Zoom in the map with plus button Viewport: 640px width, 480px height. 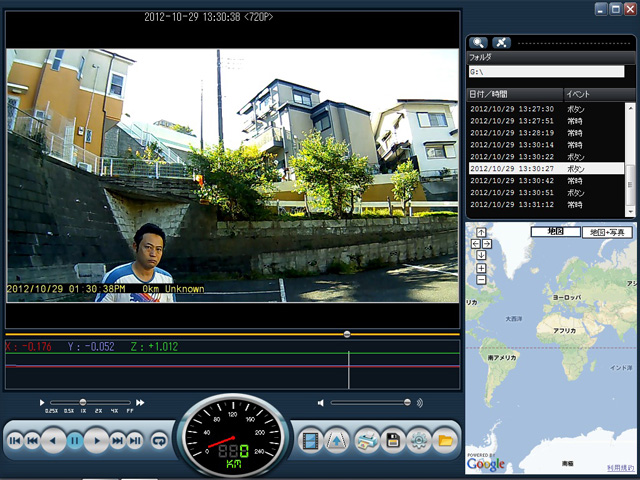coord(481,267)
